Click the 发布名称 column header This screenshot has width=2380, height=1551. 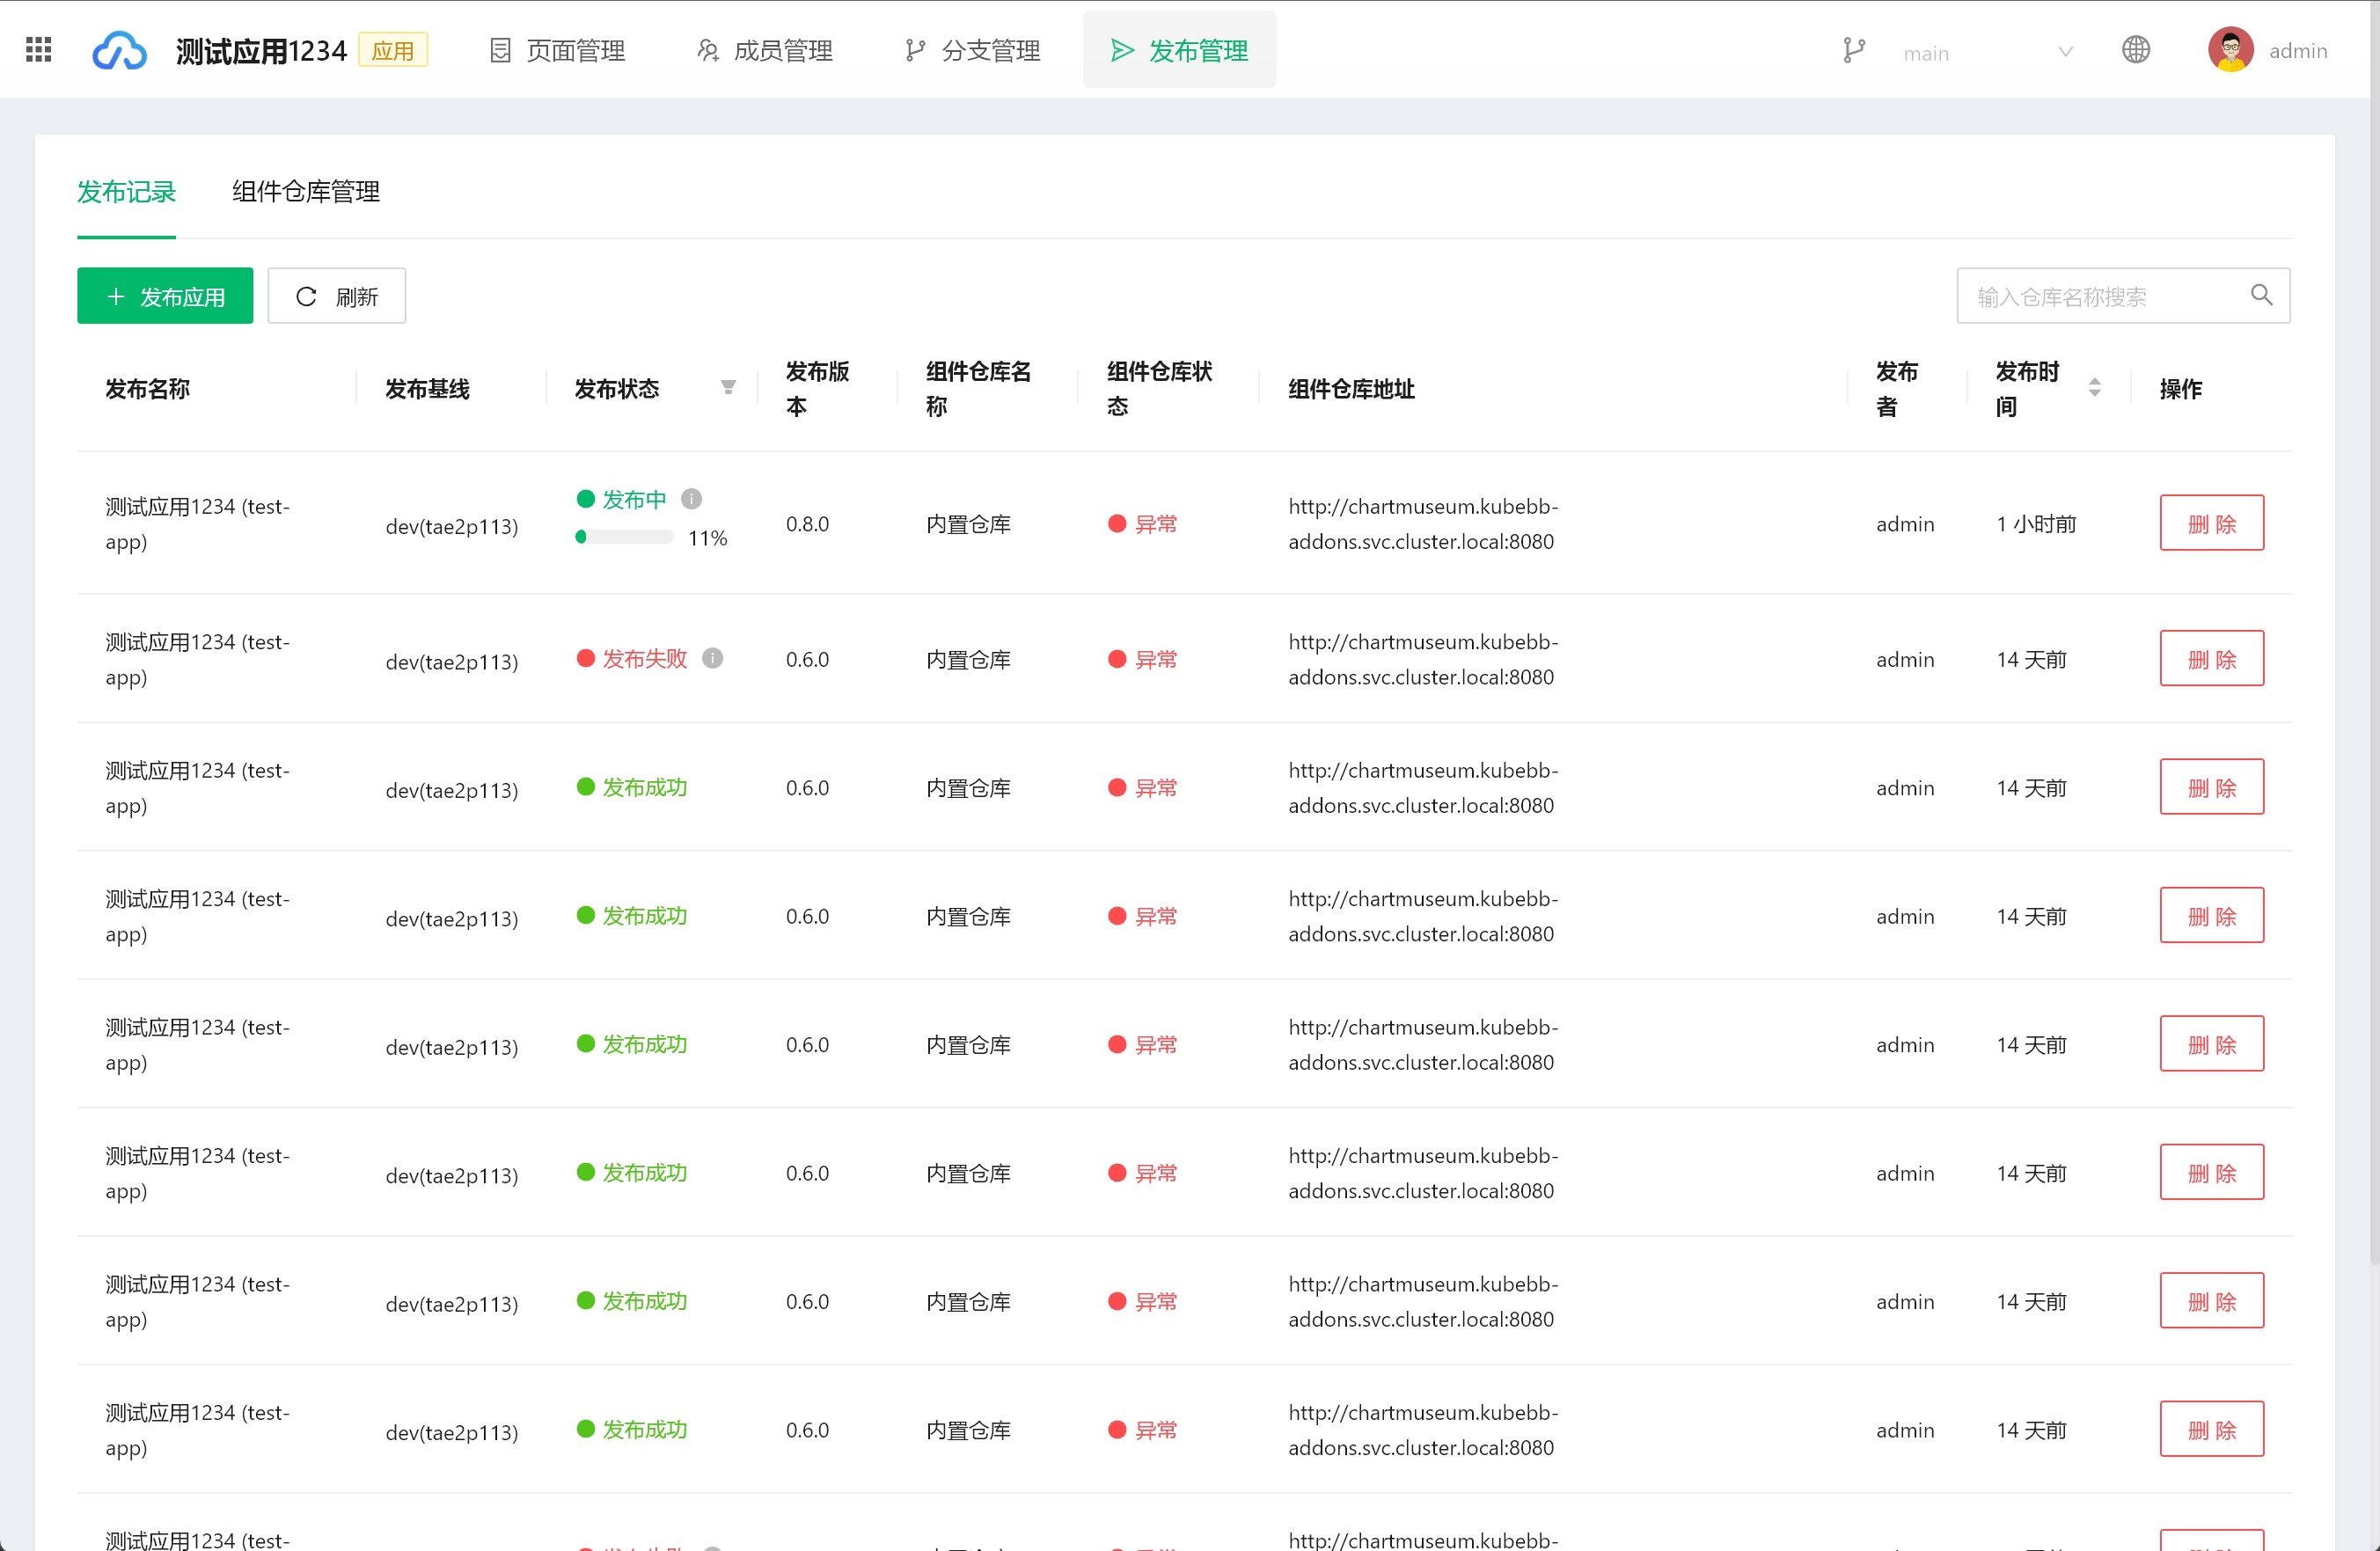tap(147, 389)
